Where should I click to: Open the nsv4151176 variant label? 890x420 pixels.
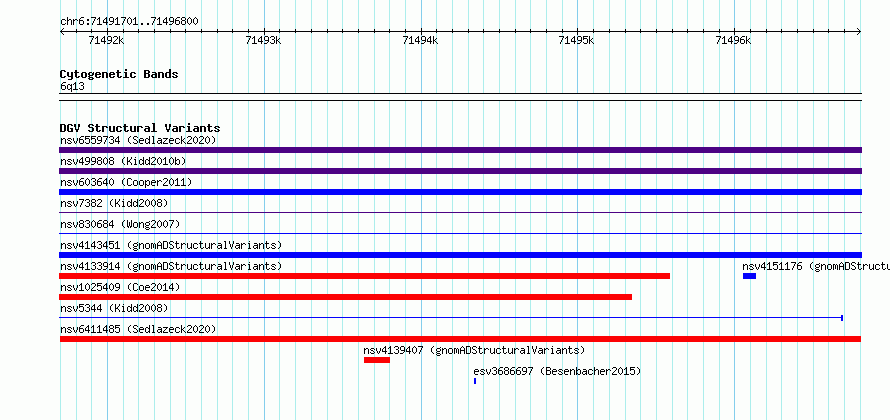pyautogui.click(x=816, y=266)
